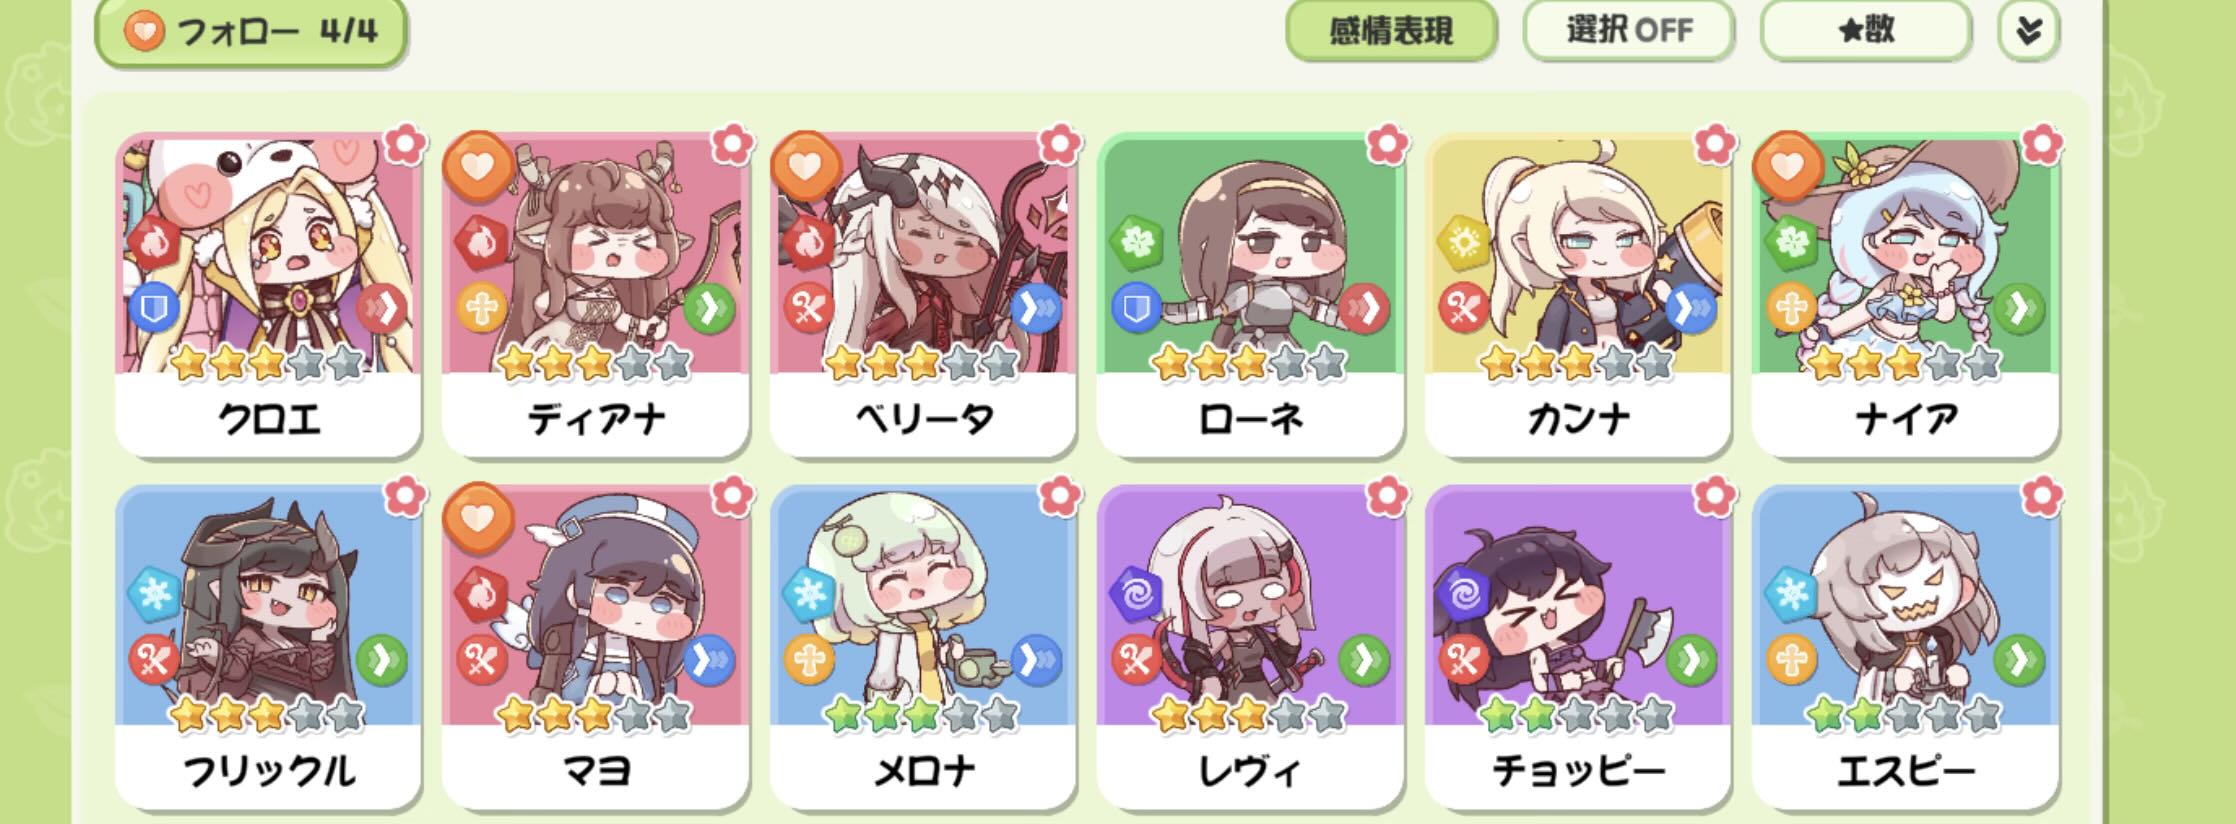Click the snowflake element icon on フリックル card
Viewport: 2236px width, 824px height.
click(153, 594)
